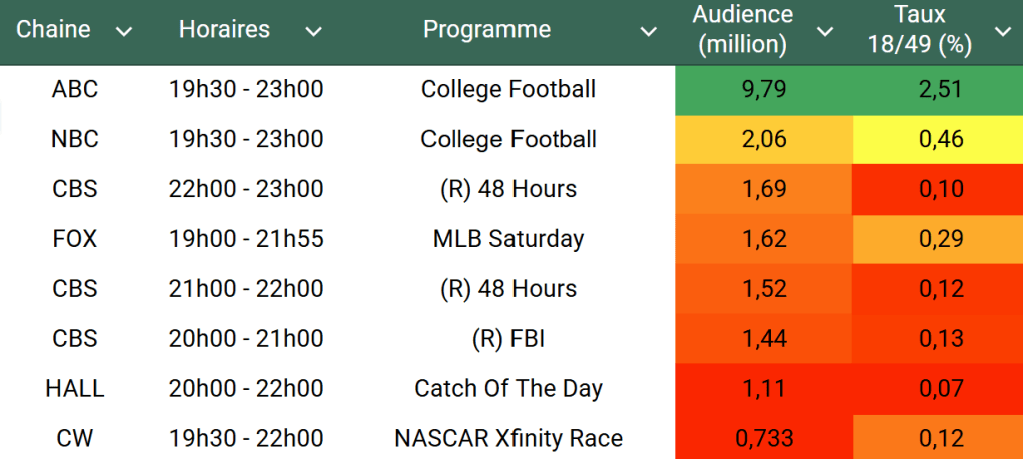Viewport: 1023px width, 459px height.
Task: Click the 2,06 audience cell for NBC
Action: pyautogui.click(x=764, y=139)
